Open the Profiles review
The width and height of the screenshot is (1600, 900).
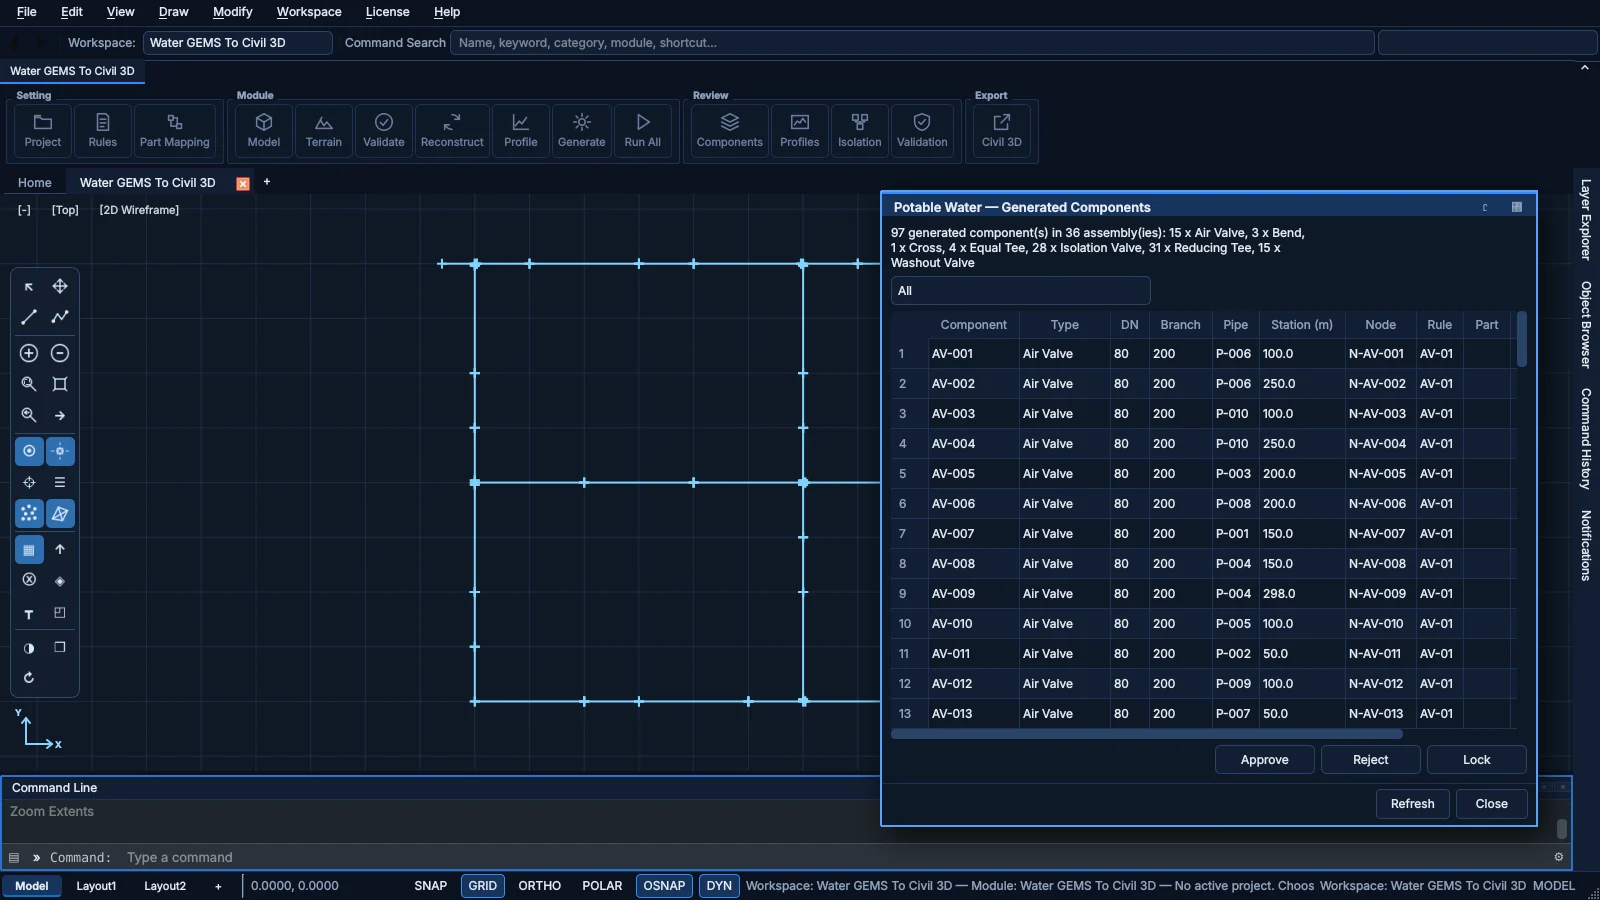coord(800,131)
